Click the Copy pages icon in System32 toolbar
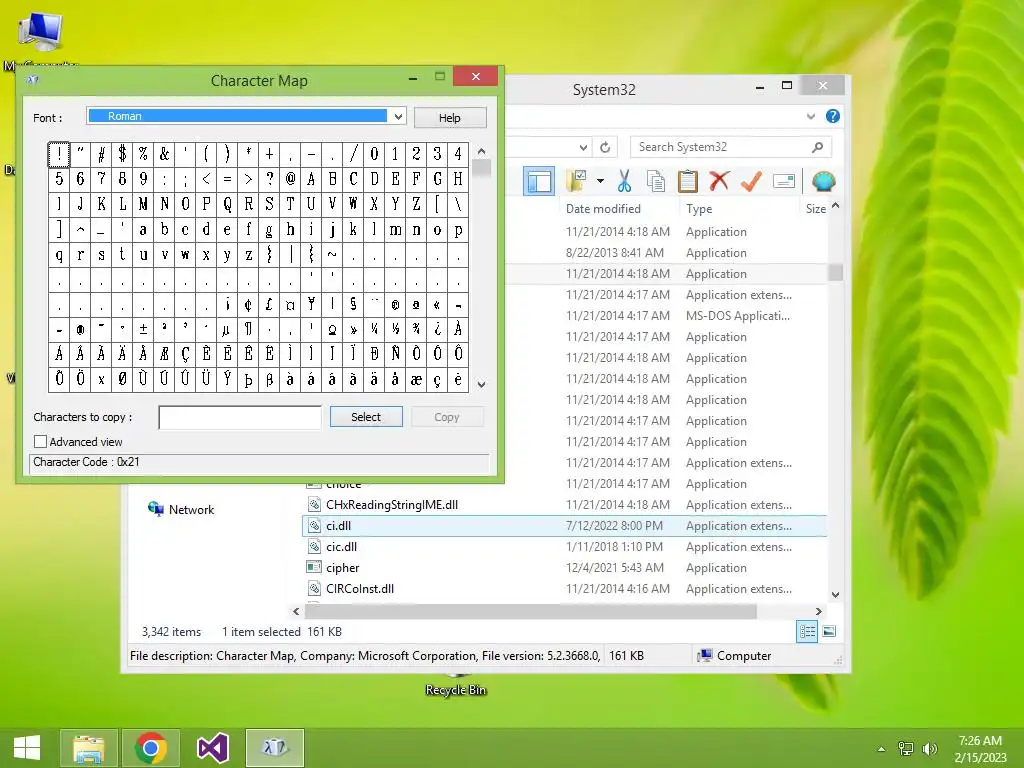The width and height of the screenshot is (1024, 768). coord(656,181)
